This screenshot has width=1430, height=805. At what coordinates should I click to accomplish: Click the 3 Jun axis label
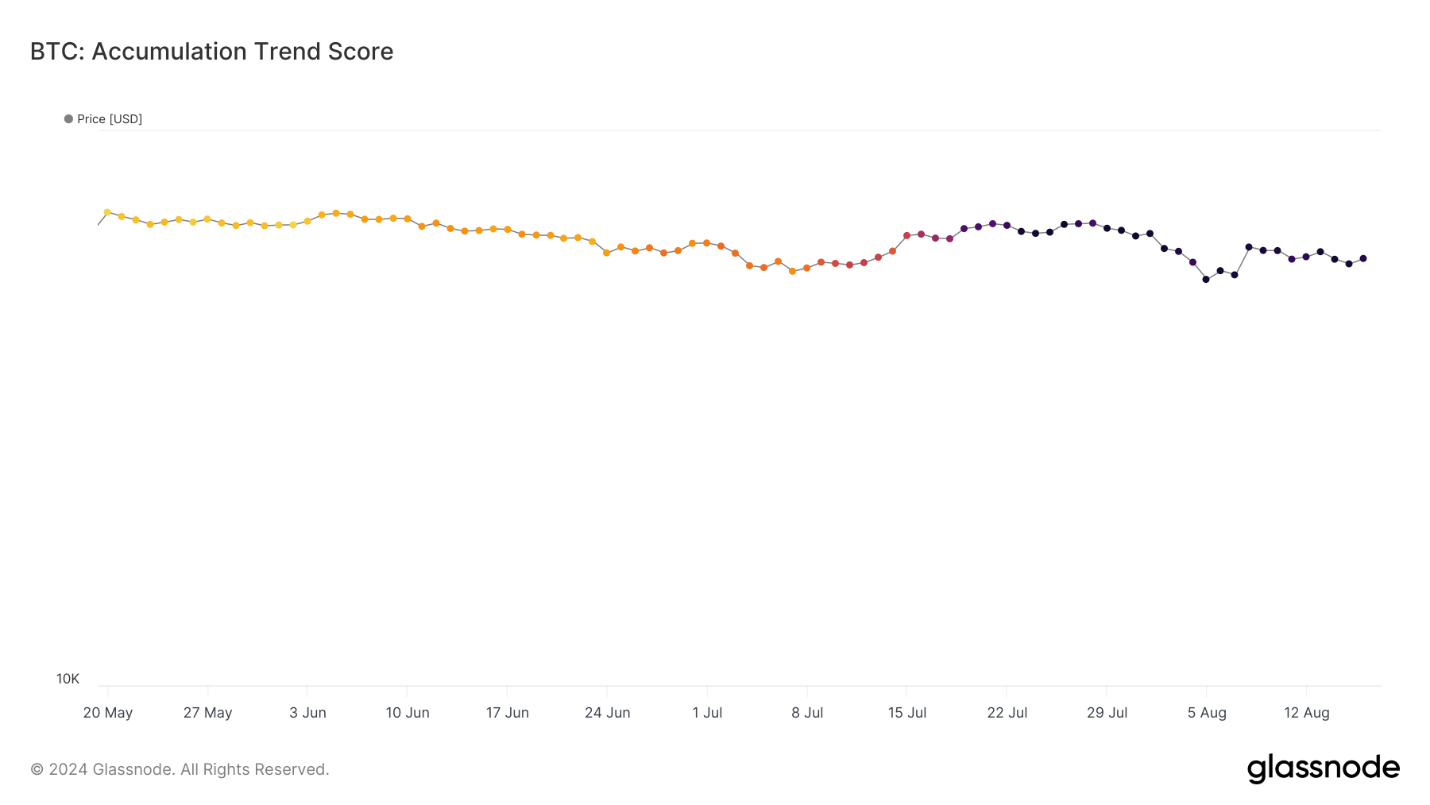[x=308, y=713]
